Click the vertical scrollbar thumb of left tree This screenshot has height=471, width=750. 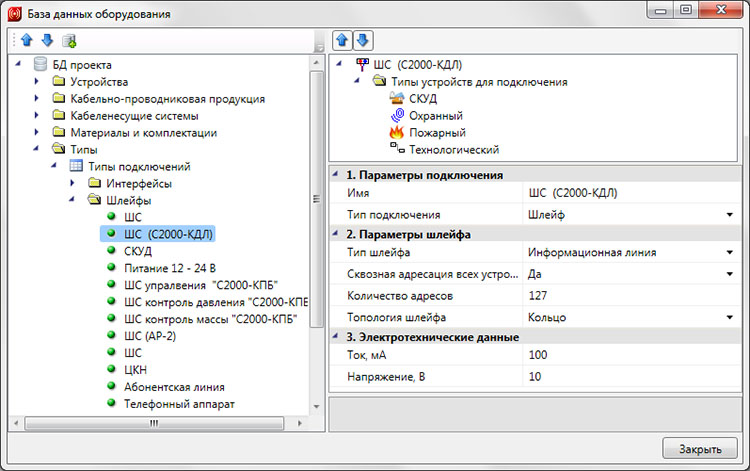pyautogui.click(x=316, y=199)
